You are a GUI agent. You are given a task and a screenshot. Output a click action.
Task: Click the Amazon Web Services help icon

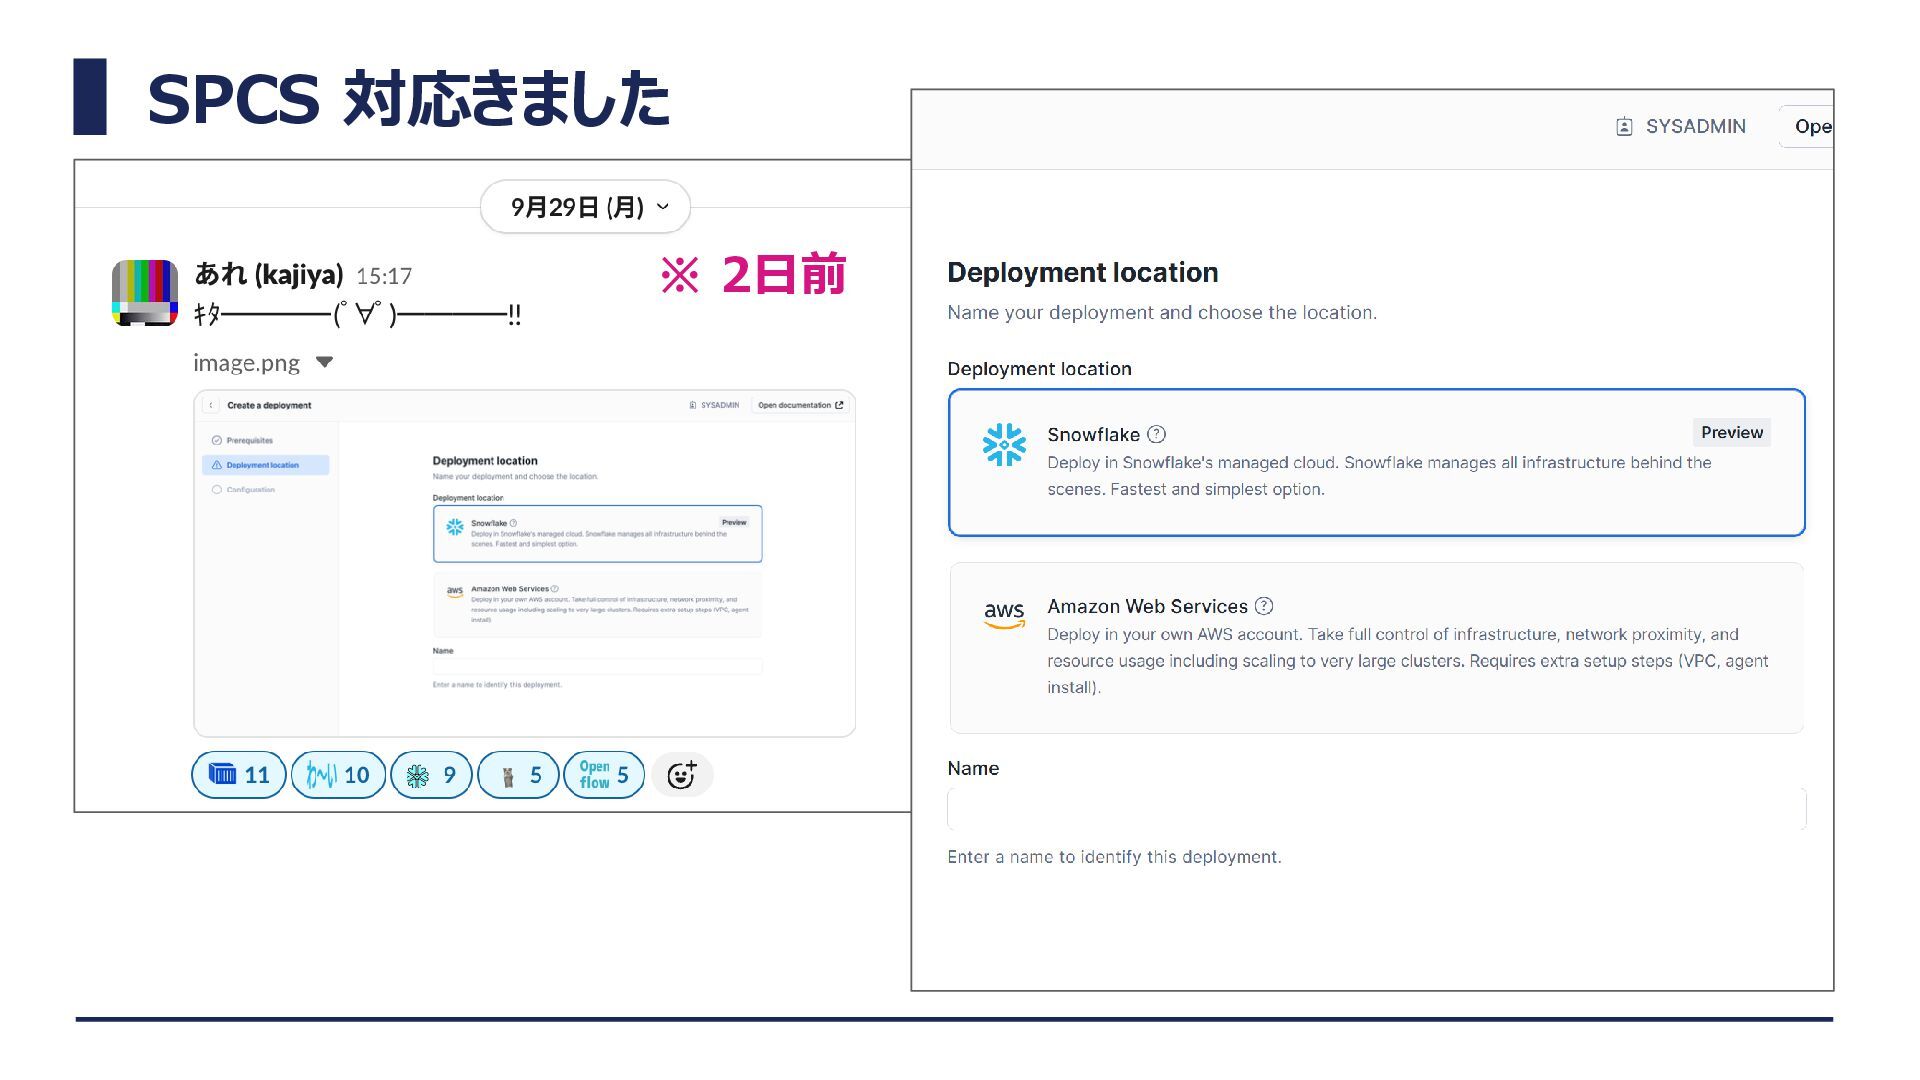[x=1264, y=606]
